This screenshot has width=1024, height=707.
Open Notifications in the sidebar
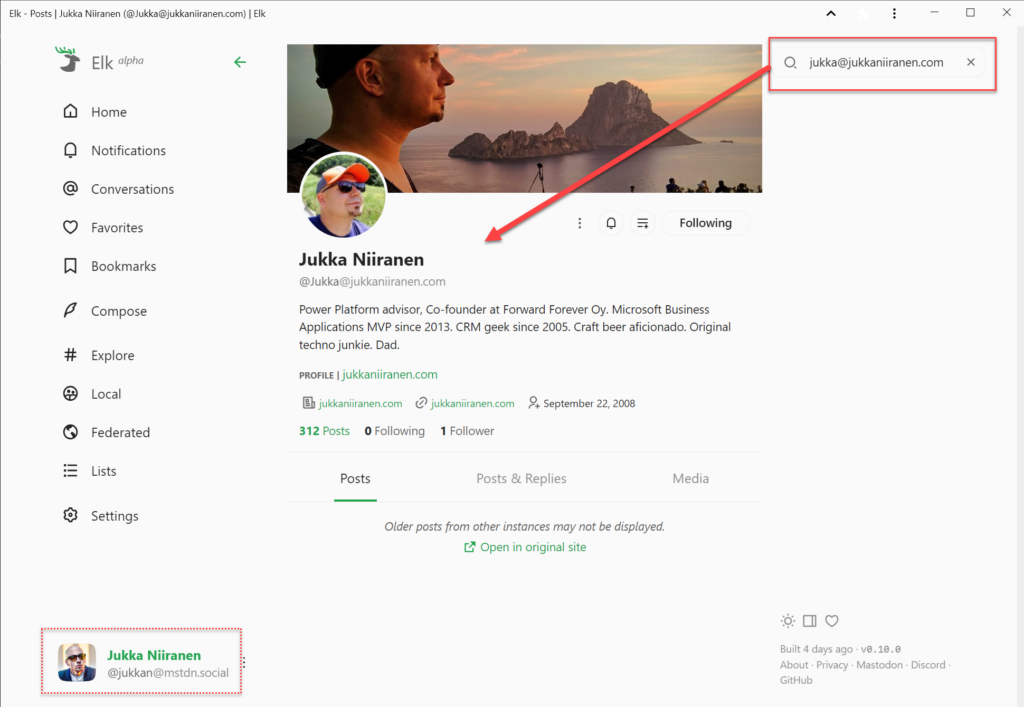coord(114,150)
